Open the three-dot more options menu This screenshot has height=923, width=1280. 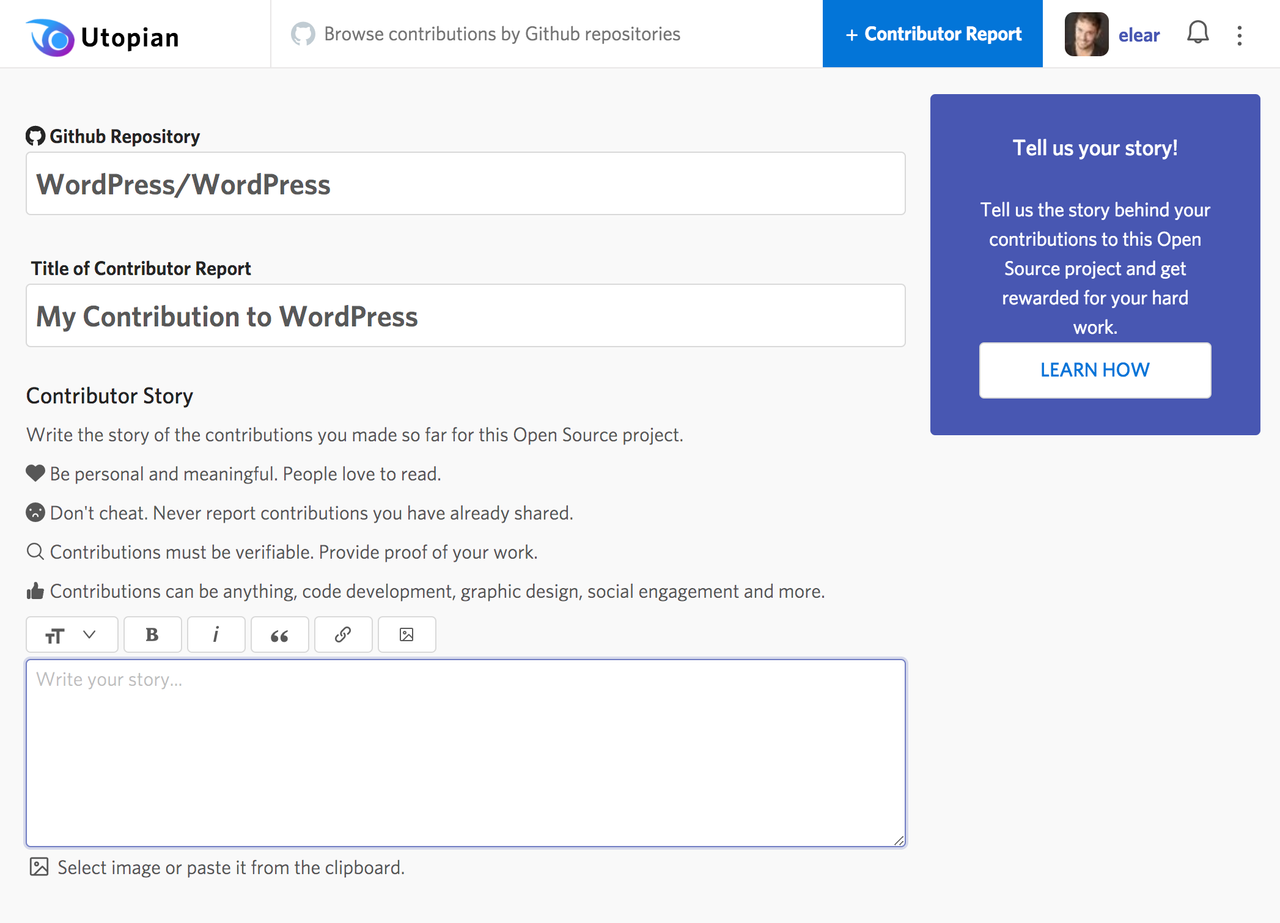tap(1239, 35)
